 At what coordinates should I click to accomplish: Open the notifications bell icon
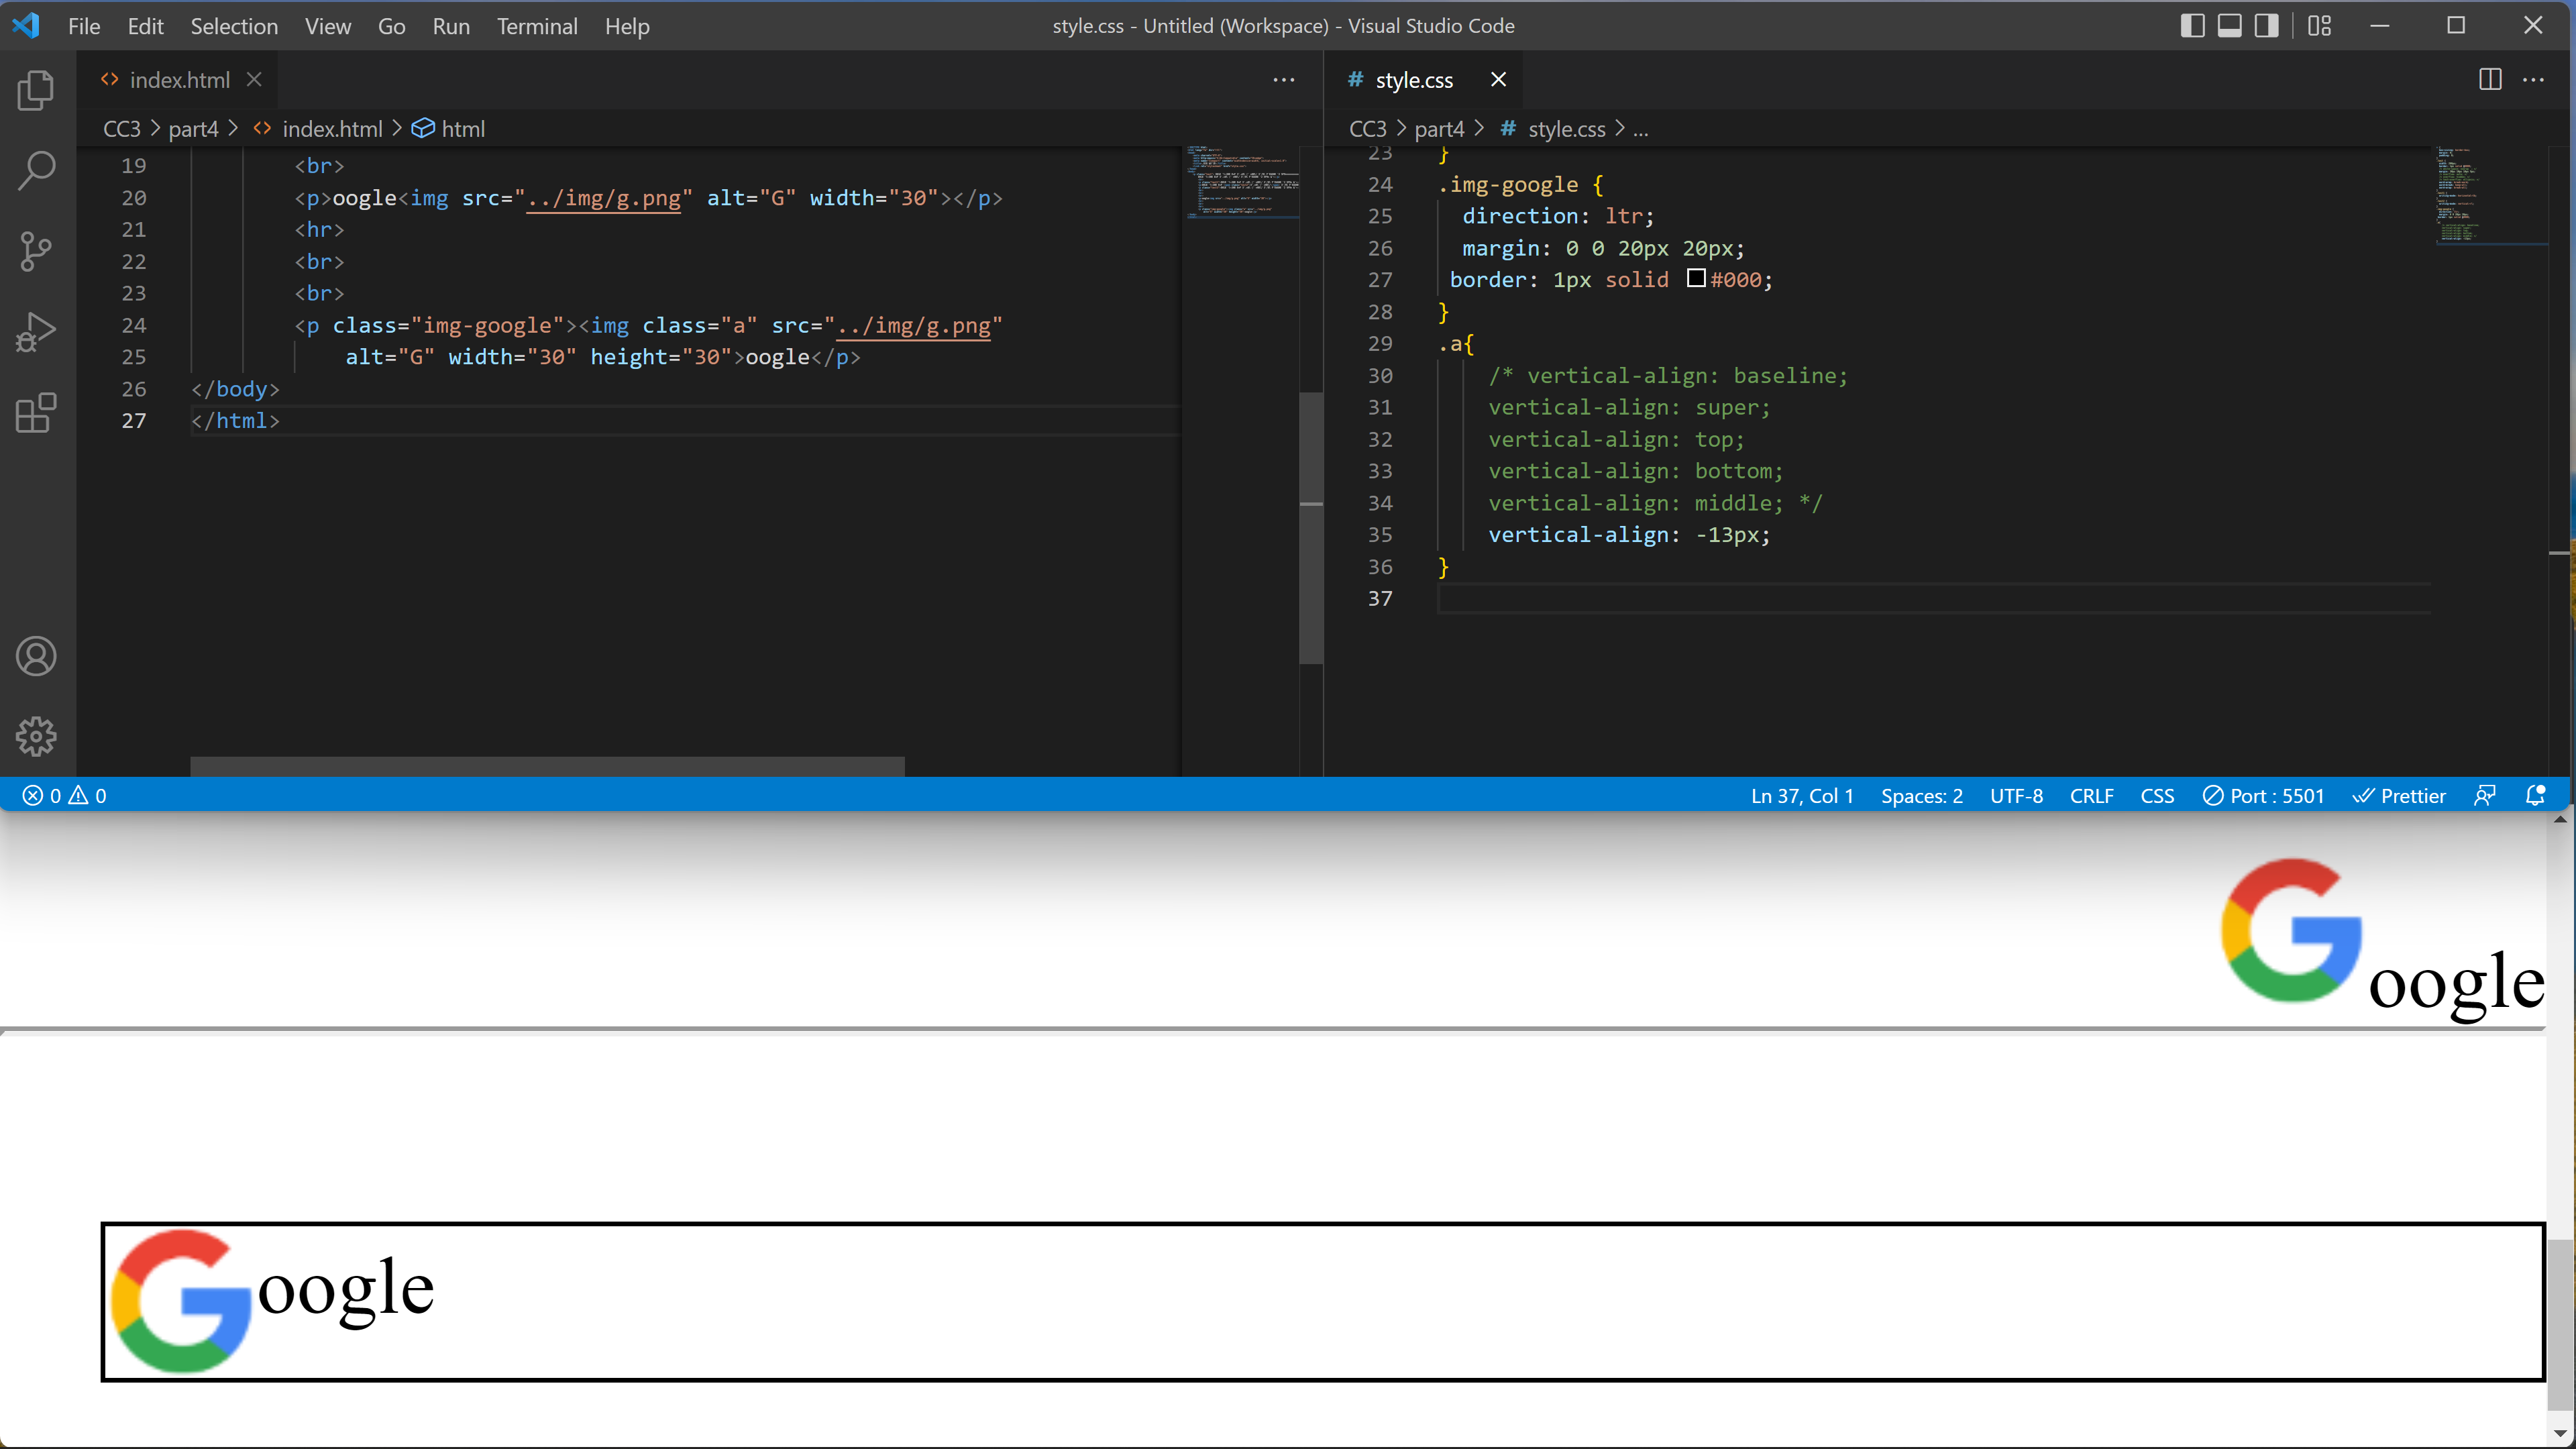[2535, 796]
